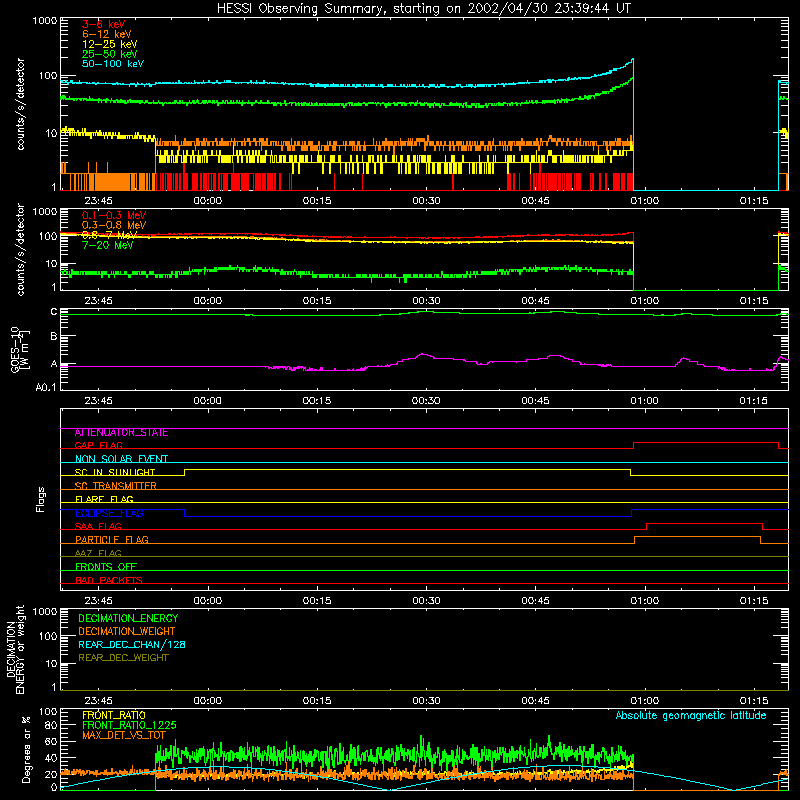Select the SAA_FLAG label

tap(98, 527)
